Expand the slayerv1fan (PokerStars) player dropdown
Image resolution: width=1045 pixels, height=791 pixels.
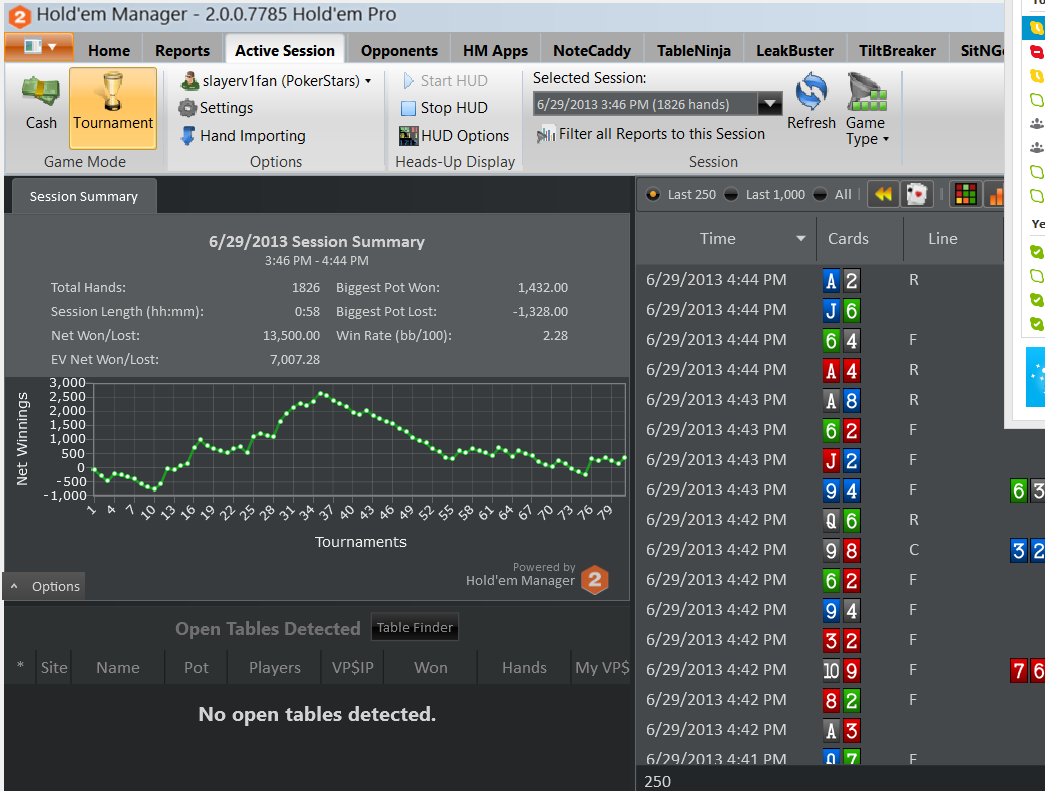pyautogui.click(x=368, y=81)
